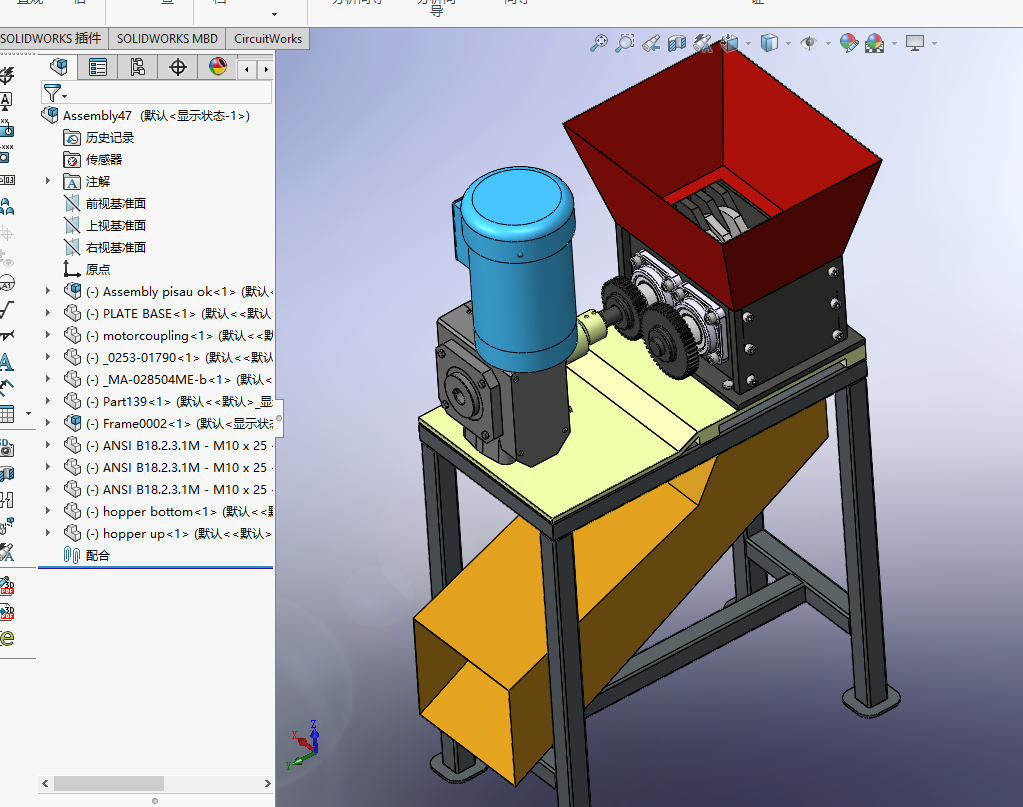
Task: Open the Section View tool
Action: [676, 44]
